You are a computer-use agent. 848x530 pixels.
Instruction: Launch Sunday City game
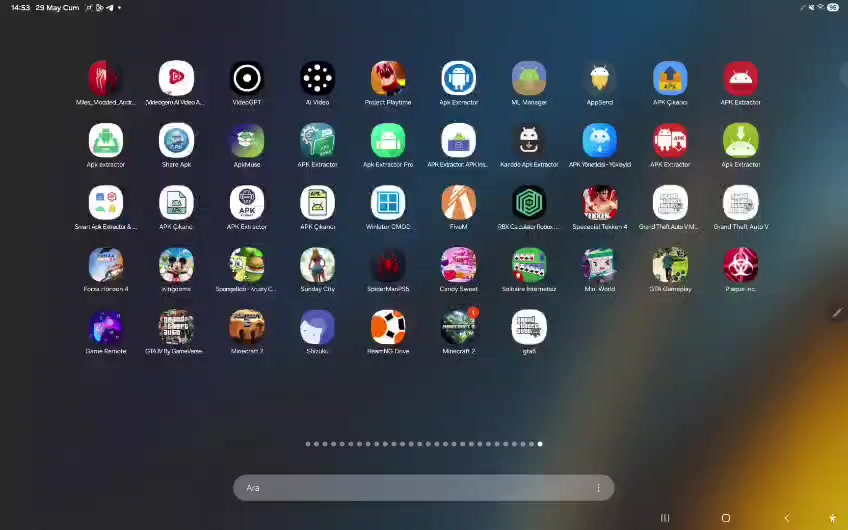pos(317,266)
